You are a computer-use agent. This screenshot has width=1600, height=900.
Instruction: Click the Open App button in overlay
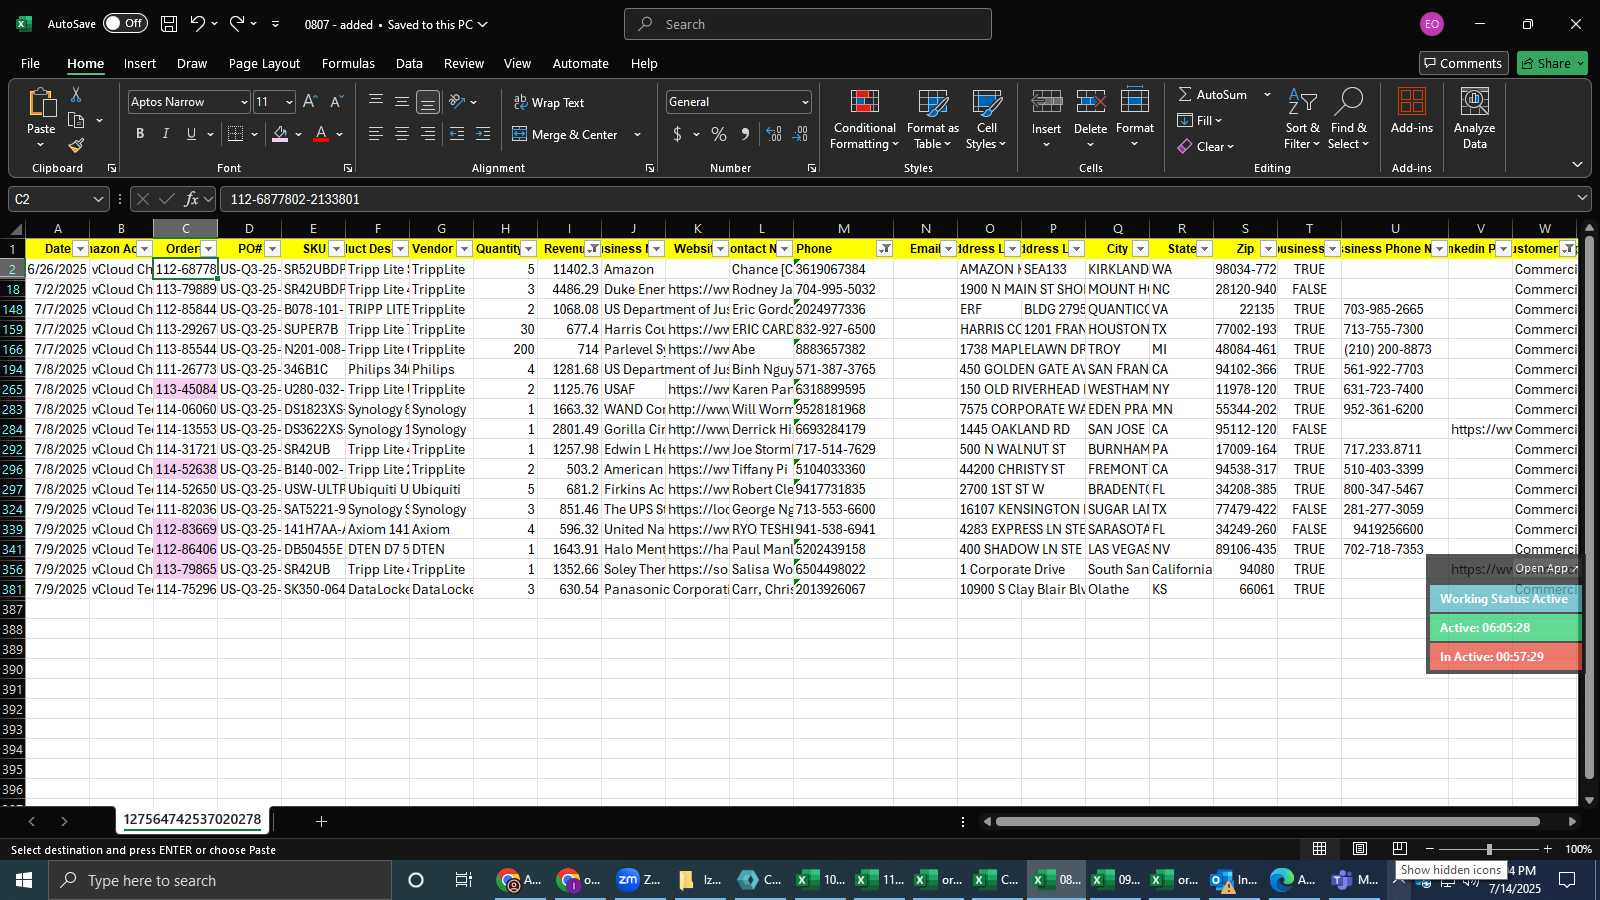click(x=1545, y=568)
